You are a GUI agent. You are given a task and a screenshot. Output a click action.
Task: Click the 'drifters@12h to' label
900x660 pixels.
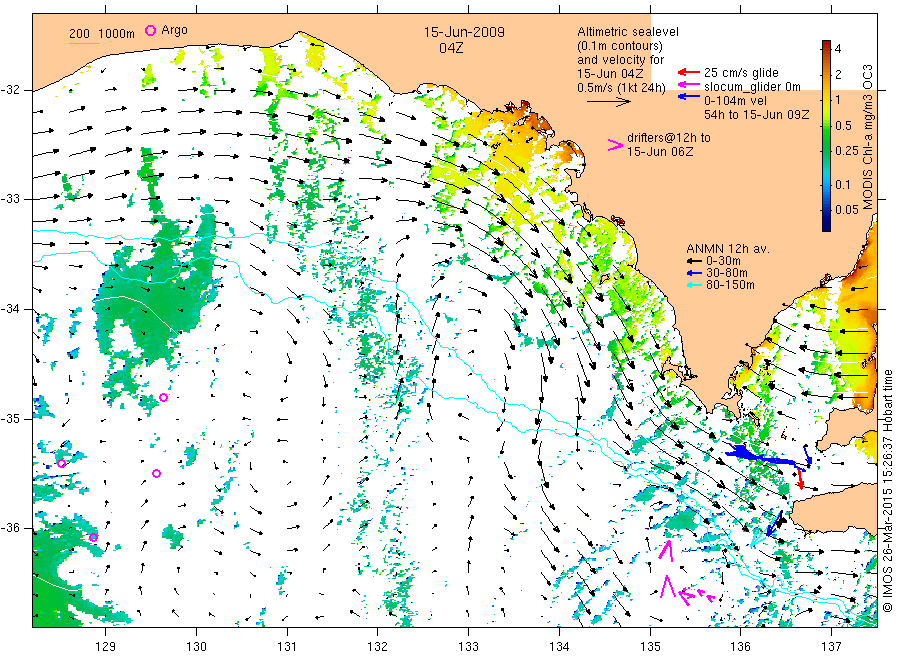click(x=669, y=138)
